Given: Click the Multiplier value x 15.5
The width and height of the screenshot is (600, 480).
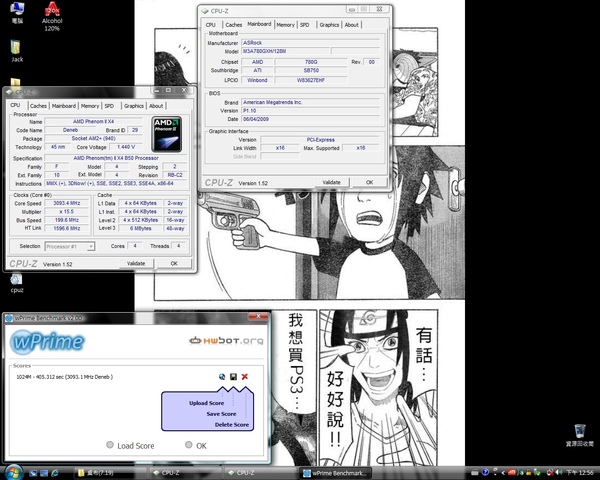Looking at the screenshot, I should pos(67,212).
